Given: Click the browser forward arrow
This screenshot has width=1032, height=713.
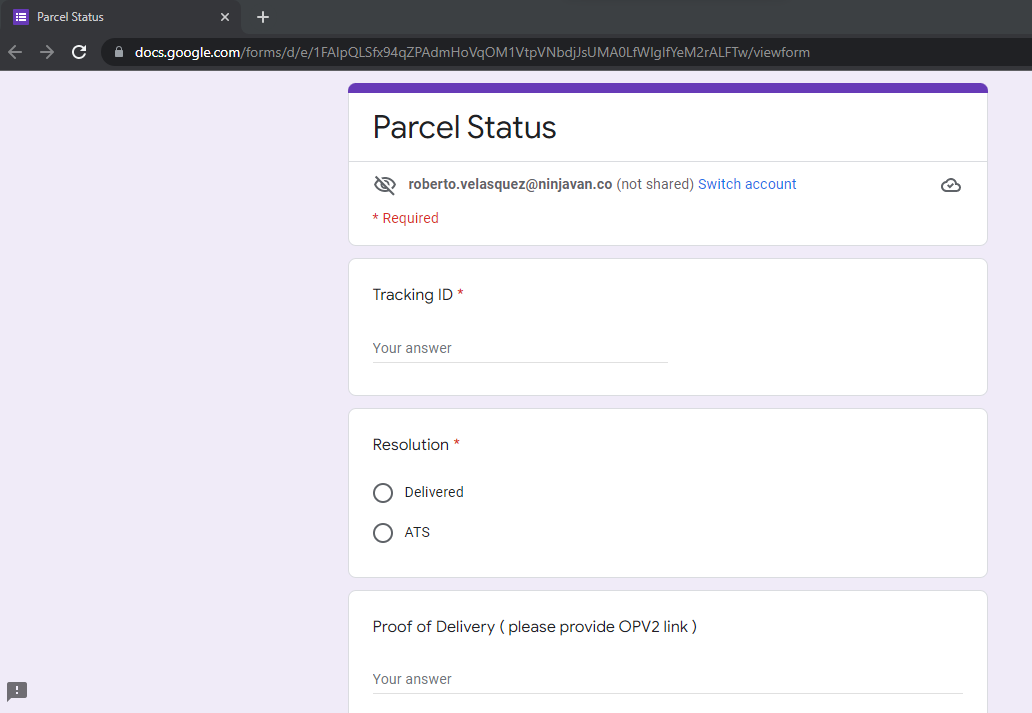Looking at the screenshot, I should click(47, 52).
